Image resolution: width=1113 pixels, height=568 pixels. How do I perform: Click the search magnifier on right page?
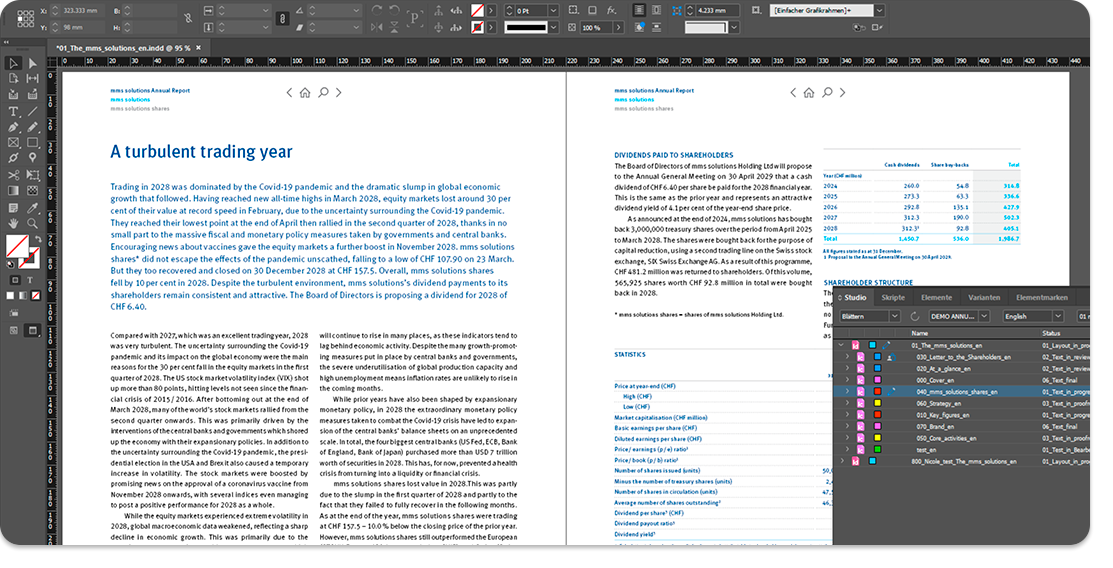tap(827, 92)
